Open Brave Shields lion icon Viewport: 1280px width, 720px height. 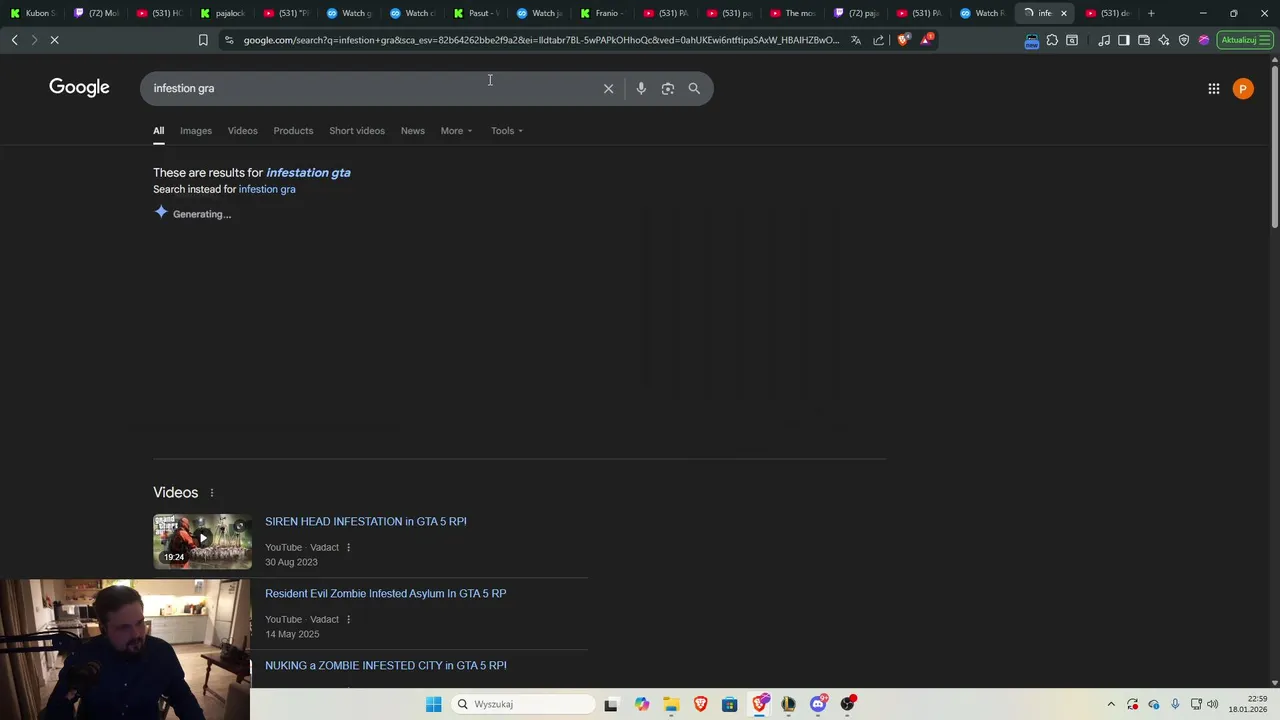pos(905,40)
